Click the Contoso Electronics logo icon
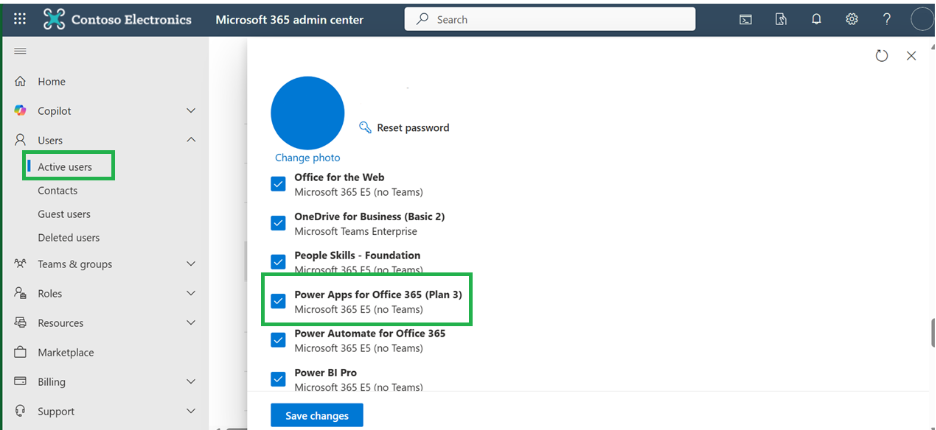This screenshot has width=936, height=430. click(x=54, y=19)
